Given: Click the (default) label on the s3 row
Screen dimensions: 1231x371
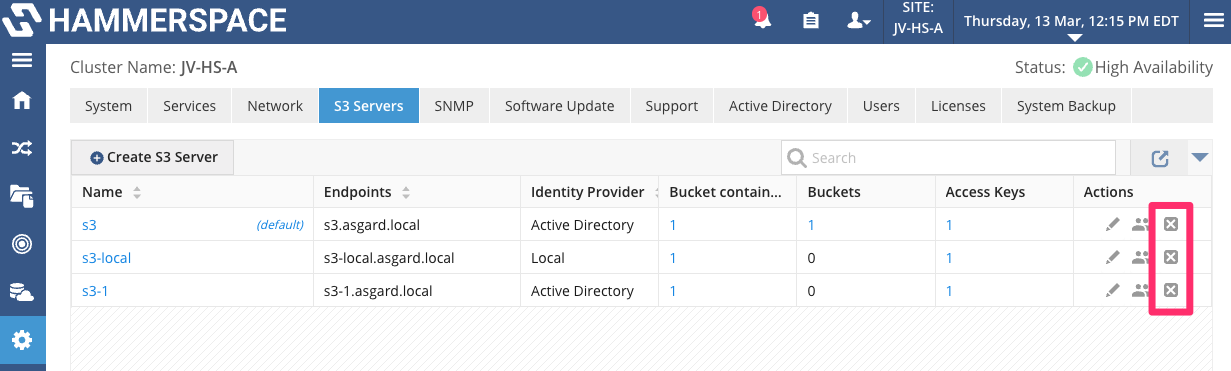Looking at the screenshot, I should [x=280, y=225].
